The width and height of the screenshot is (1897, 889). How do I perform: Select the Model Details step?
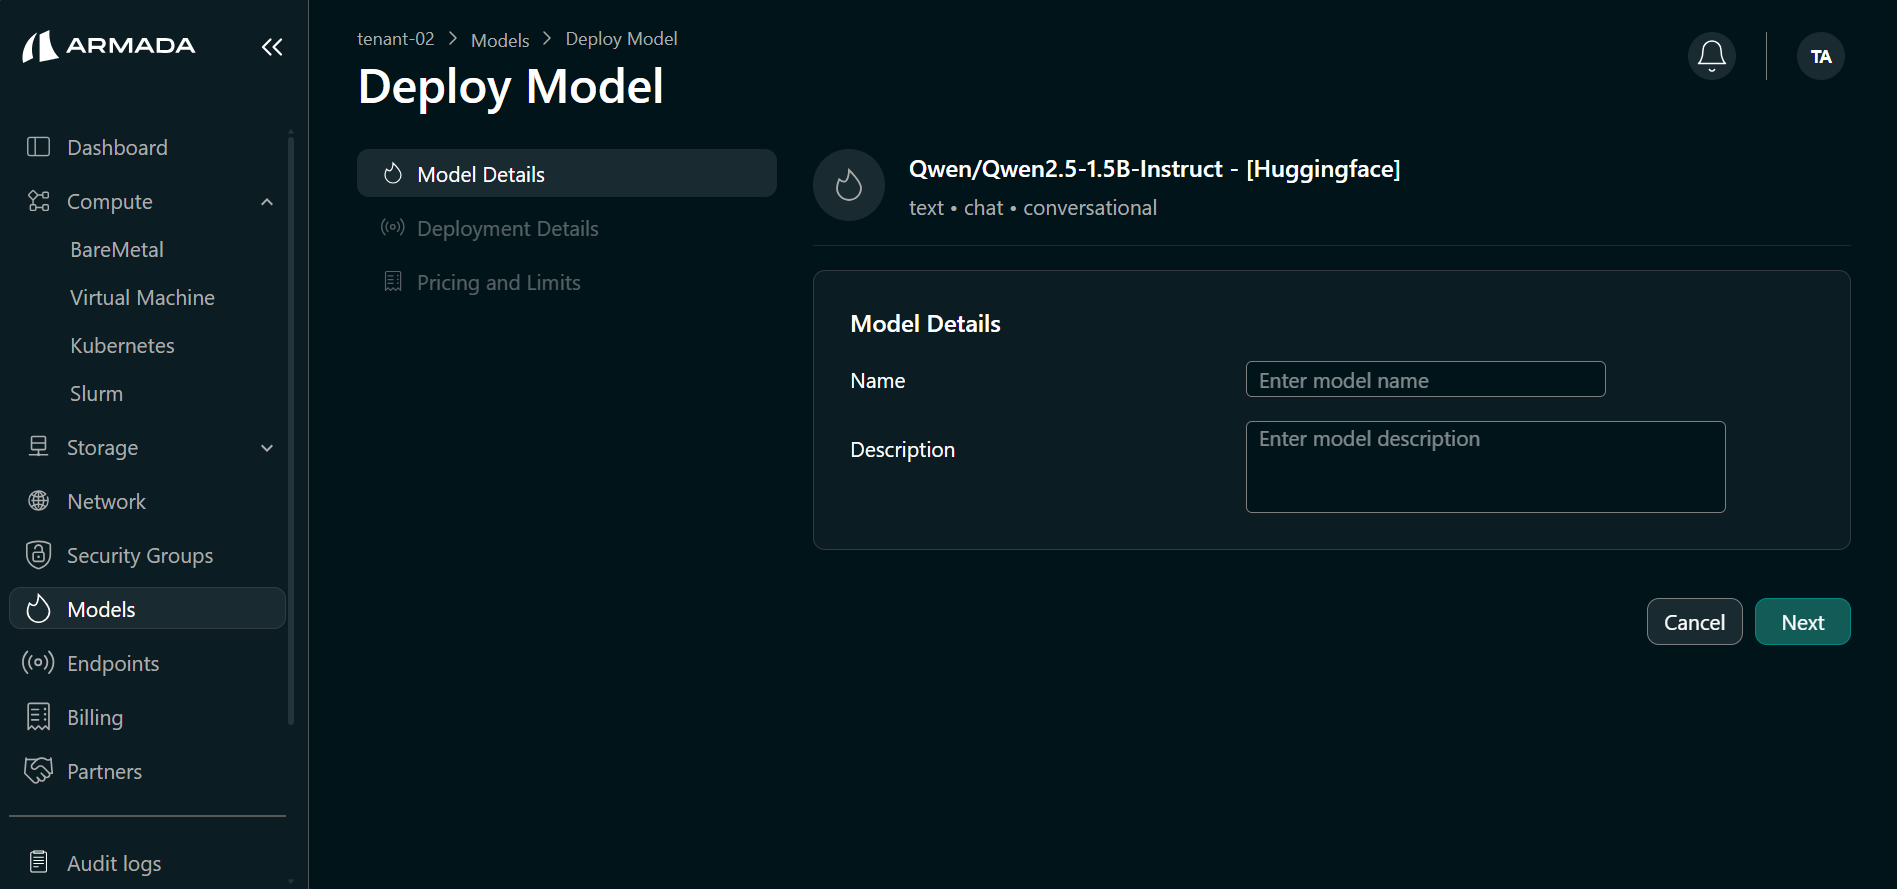pyautogui.click(x=567, y=174)
